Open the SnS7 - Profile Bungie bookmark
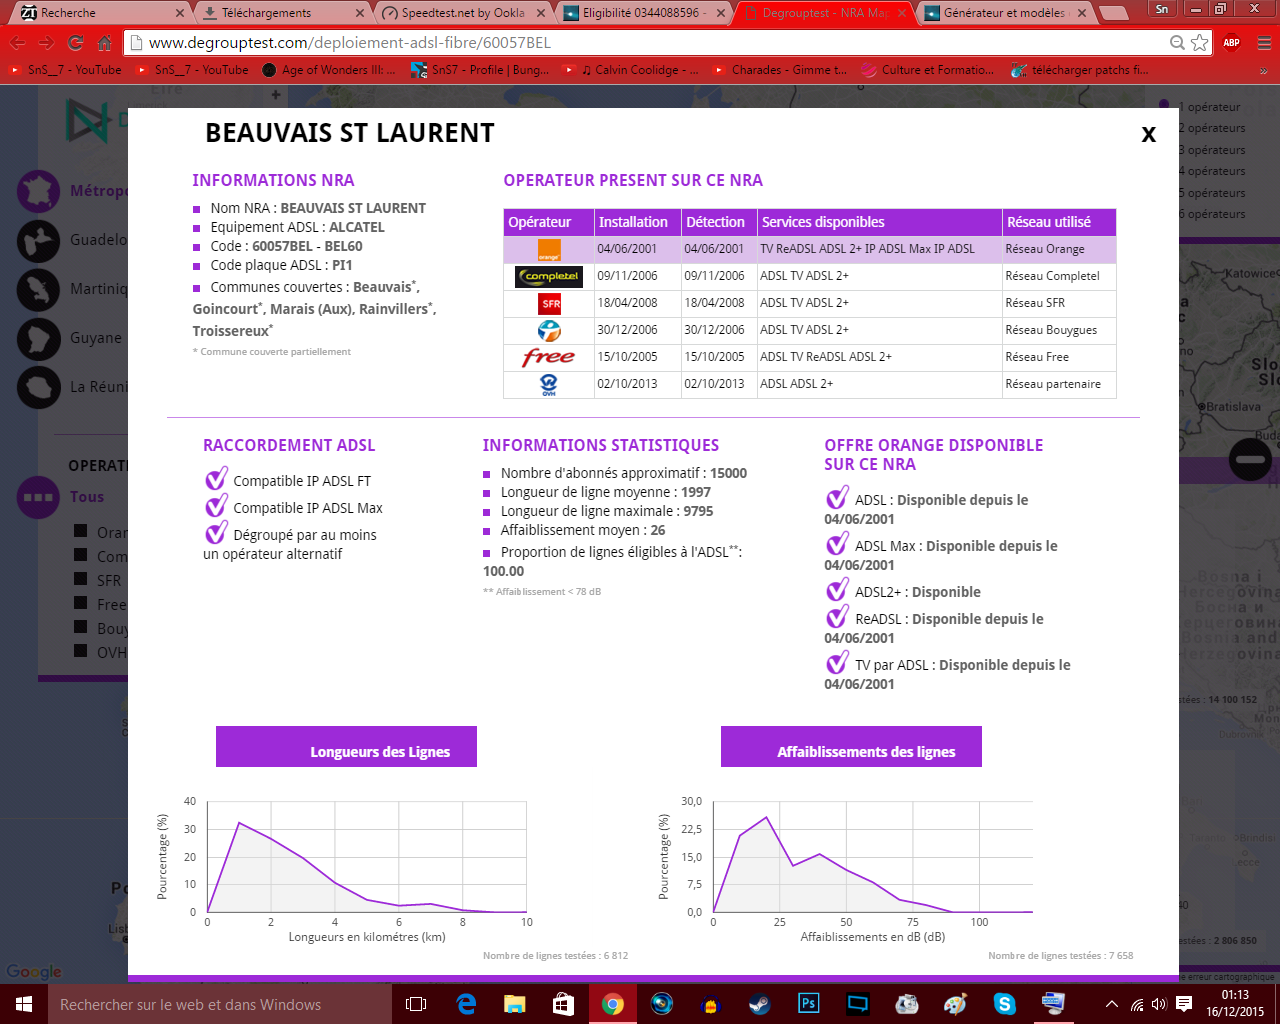Screen dimensions: 1280x1024 [481, 70]
